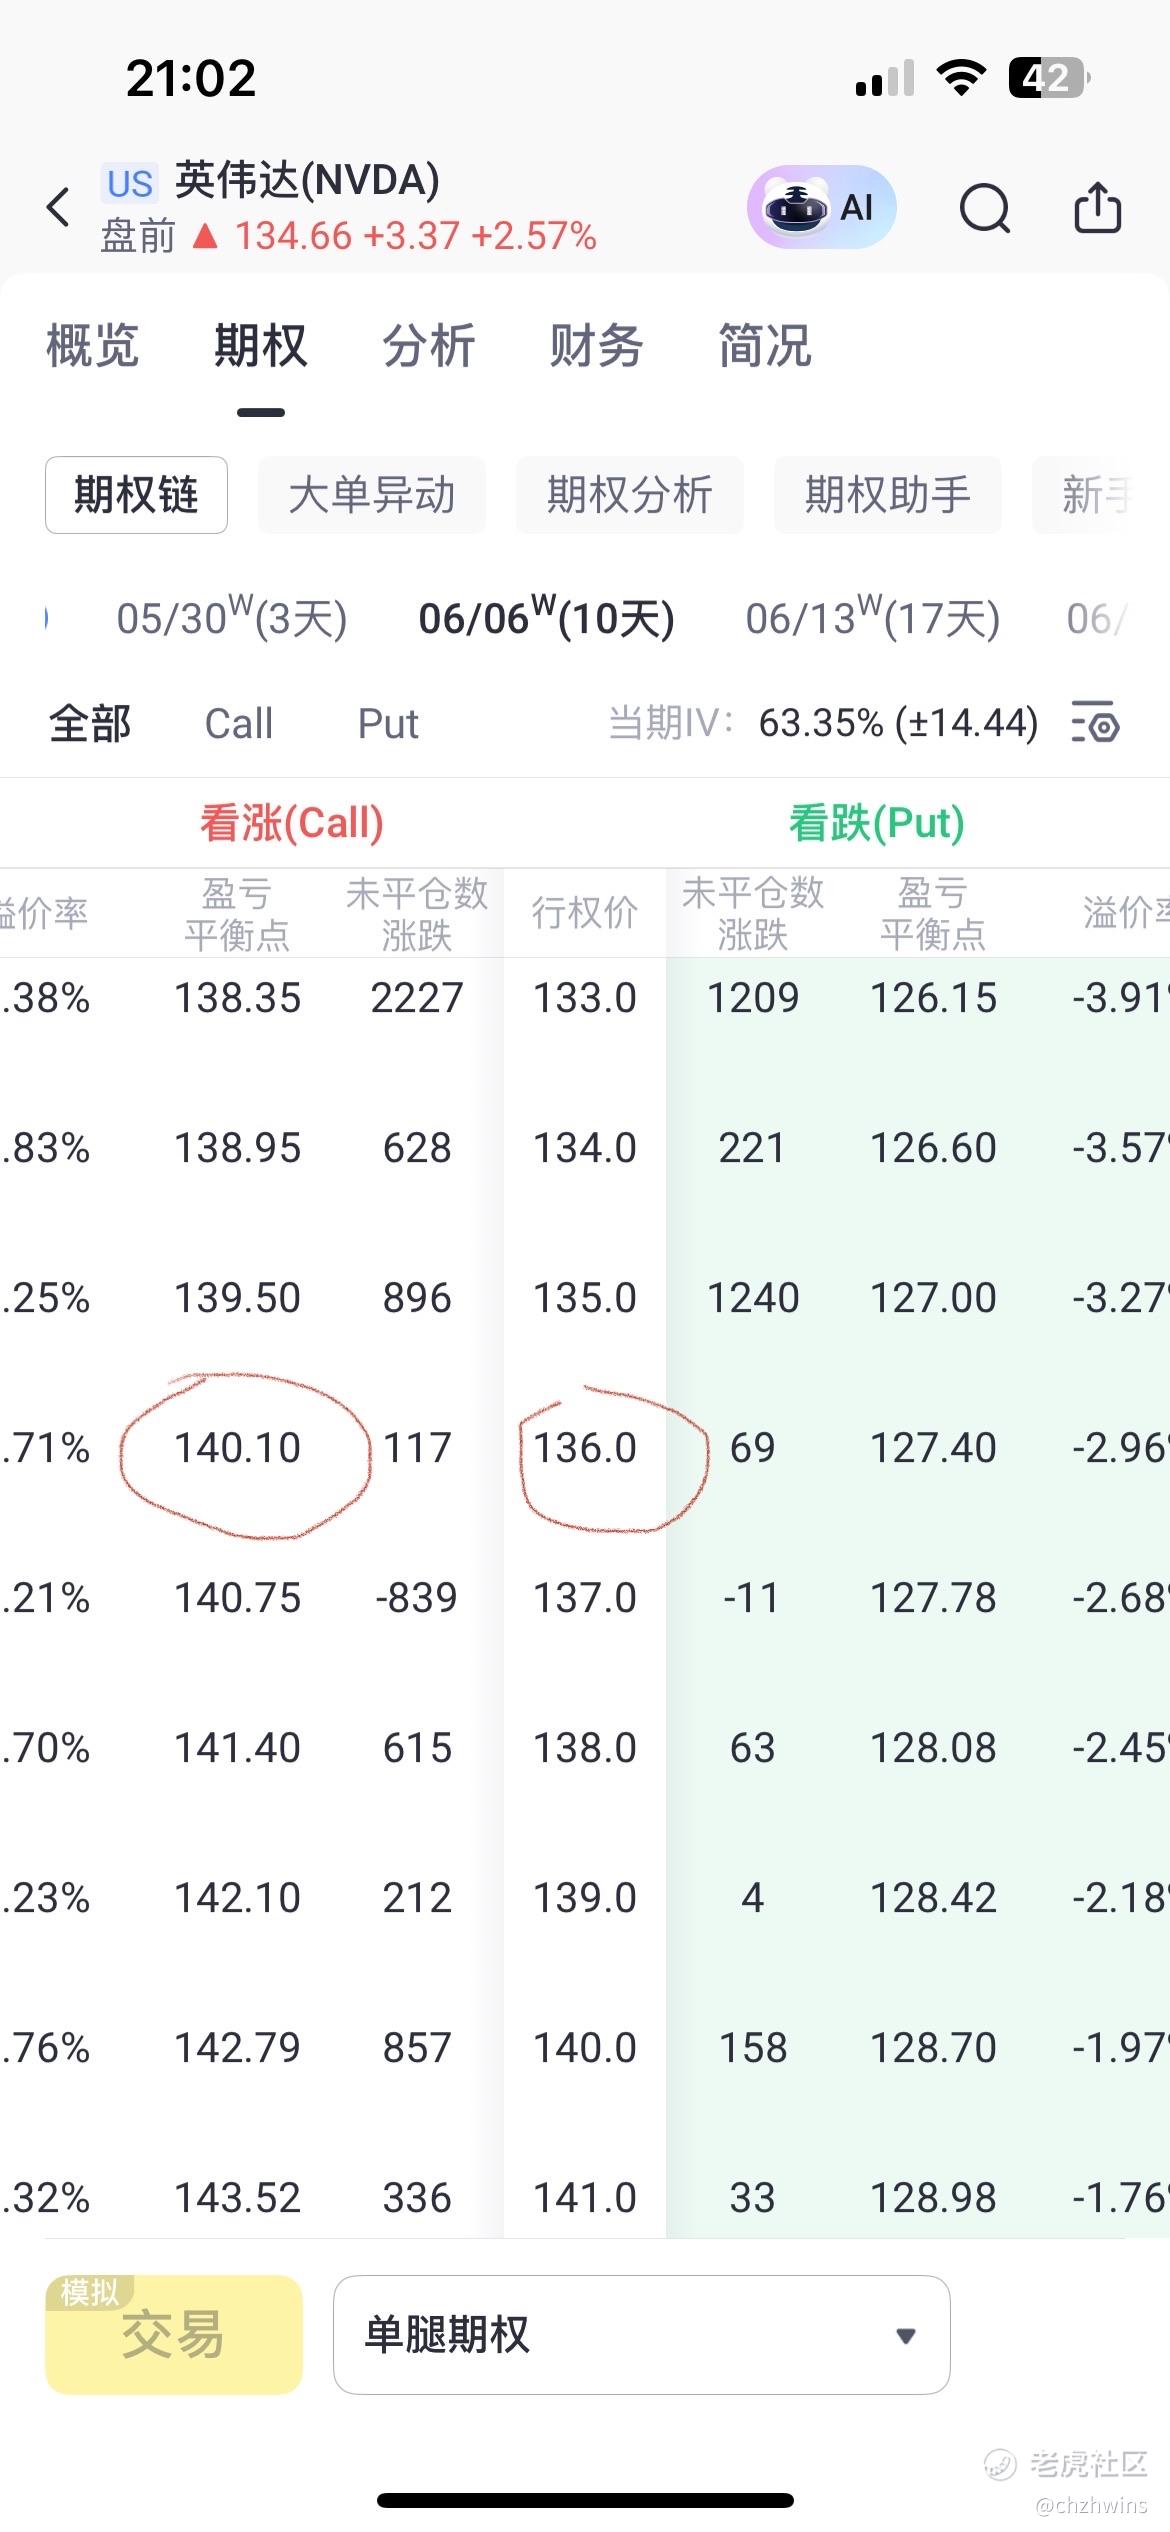Tap the back arrow icon
Image resolution: width=1170 pixels, height=2532 pixels.
pos(59,207)
